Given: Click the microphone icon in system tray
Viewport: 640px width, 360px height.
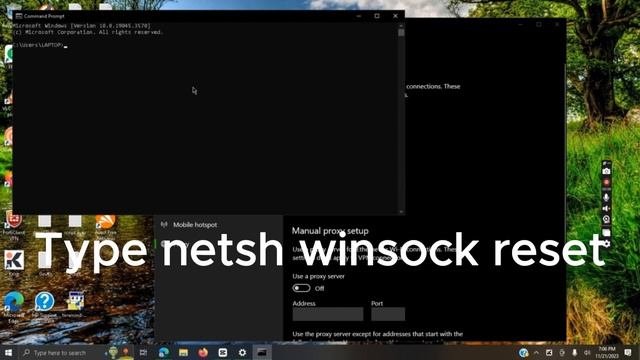Looking at the screenshot, I should (x=575, y=353).
